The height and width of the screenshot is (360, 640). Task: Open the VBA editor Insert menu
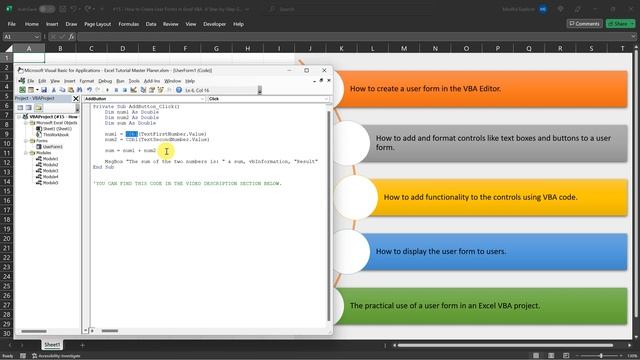point(69,81)
